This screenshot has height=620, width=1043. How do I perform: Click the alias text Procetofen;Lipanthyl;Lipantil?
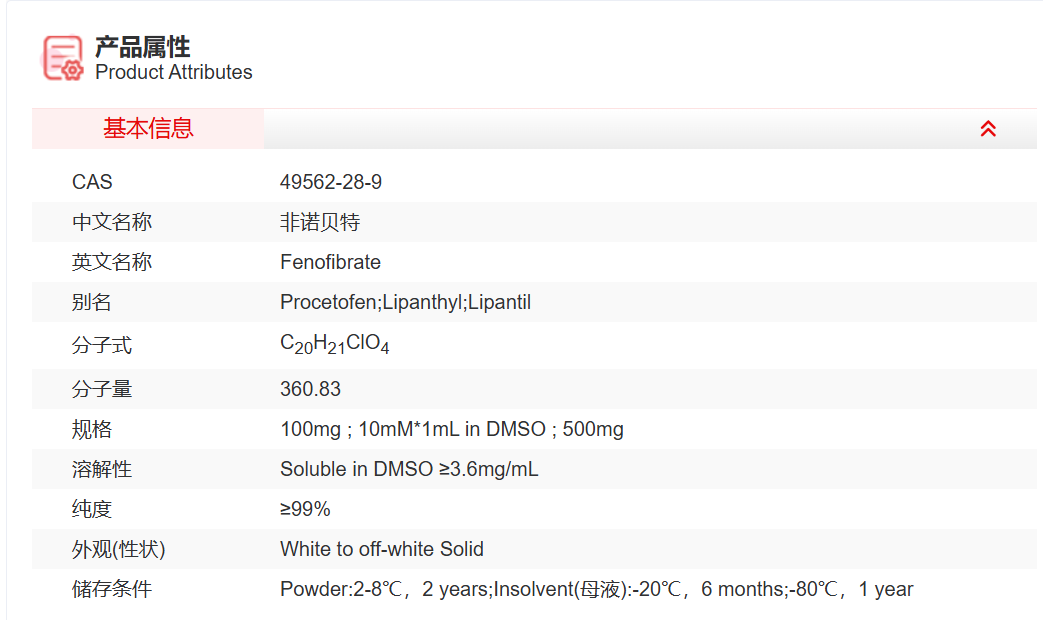(405, 302)
